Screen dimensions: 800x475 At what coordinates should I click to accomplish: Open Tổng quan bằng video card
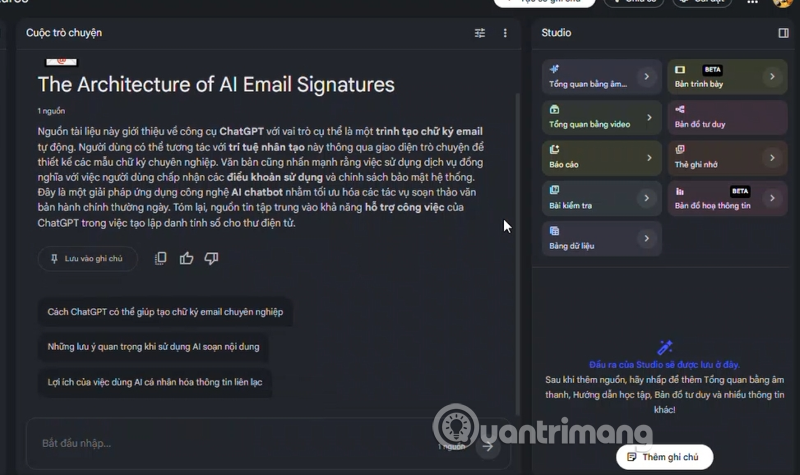pos(602,117)
